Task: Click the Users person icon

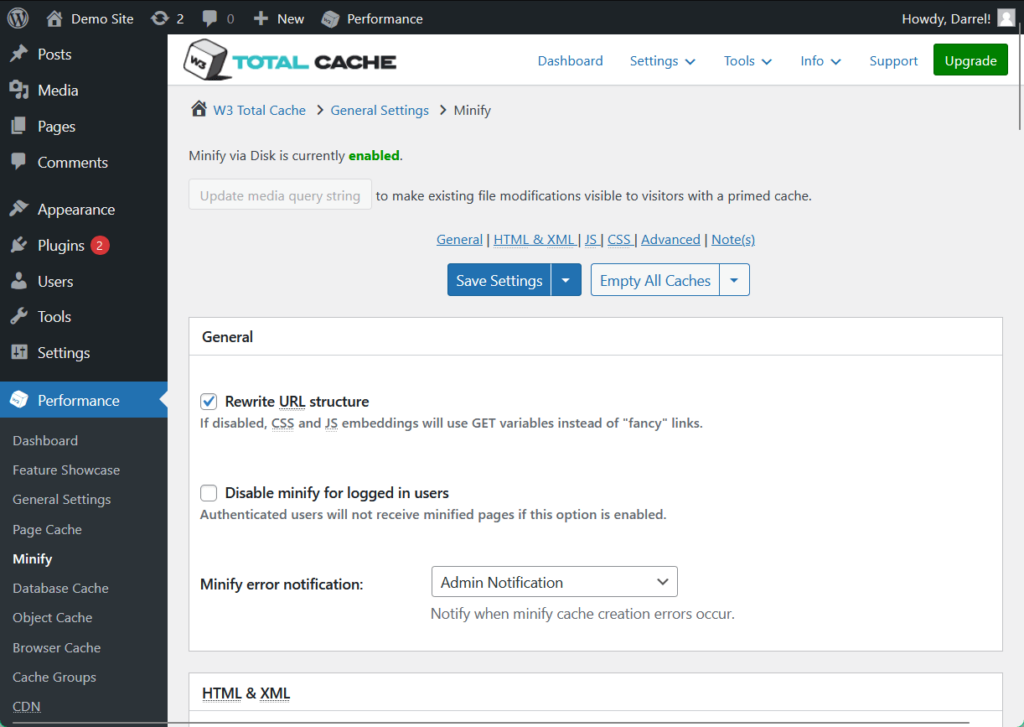Action: [x=19, y=281]
